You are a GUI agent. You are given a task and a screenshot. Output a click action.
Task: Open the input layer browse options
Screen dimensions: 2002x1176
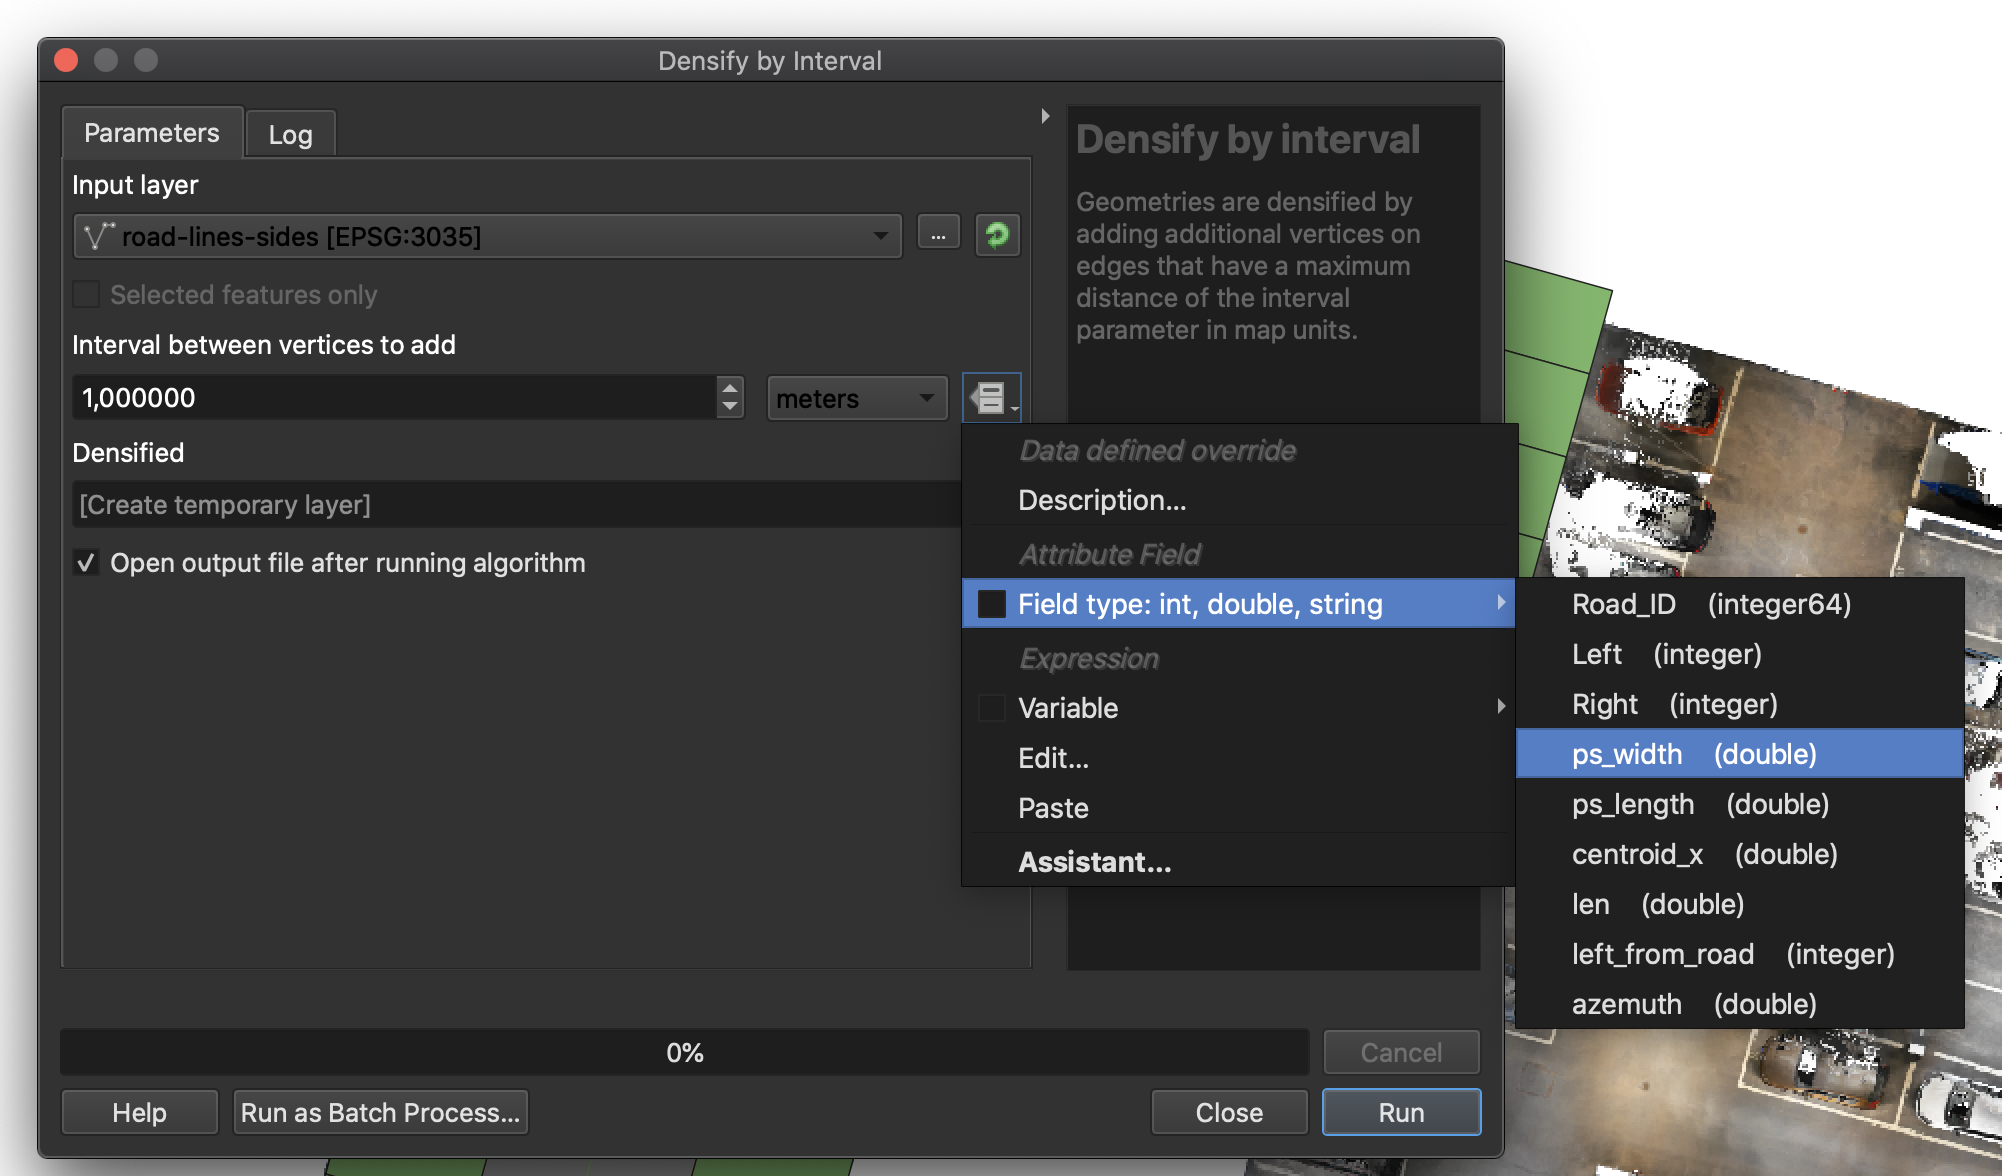(x=938, y=235)
